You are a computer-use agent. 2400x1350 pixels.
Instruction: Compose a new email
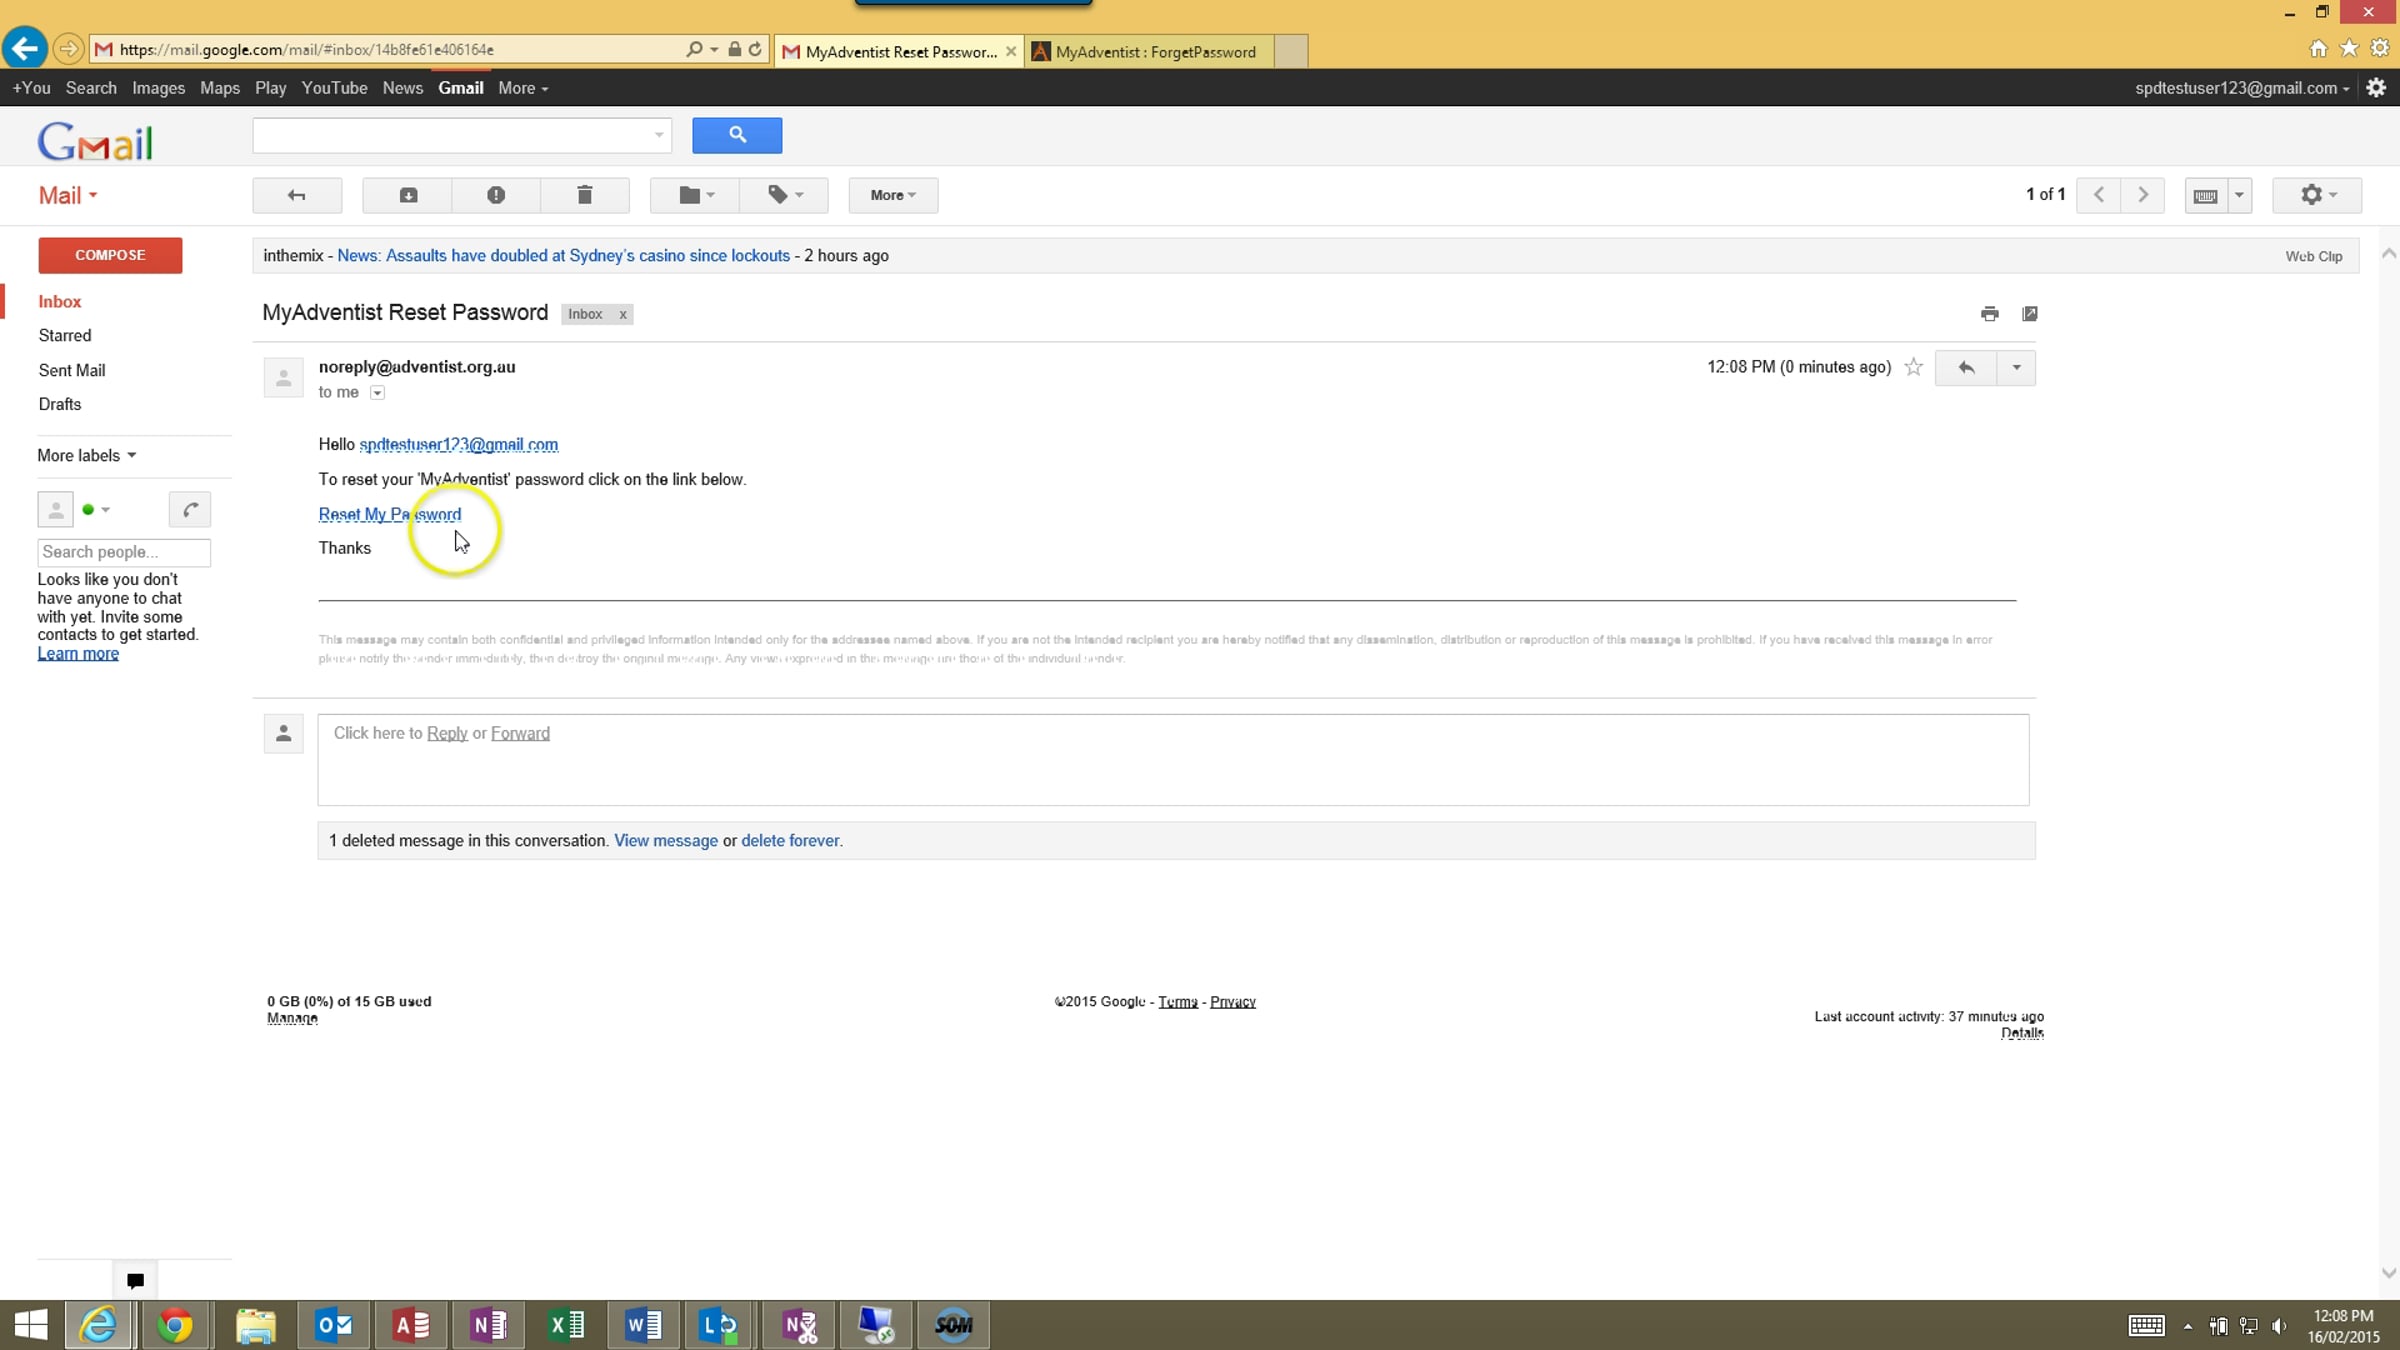(110, 255)
